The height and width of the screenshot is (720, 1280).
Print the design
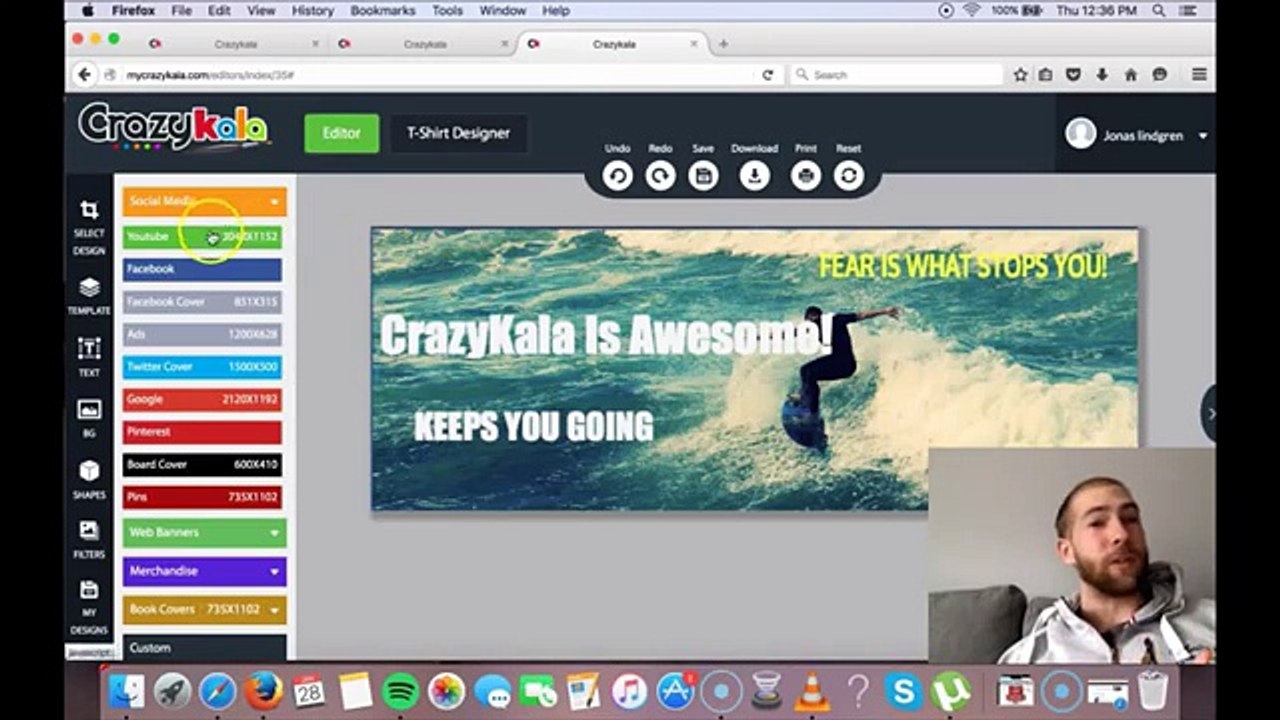click(805, 176)
